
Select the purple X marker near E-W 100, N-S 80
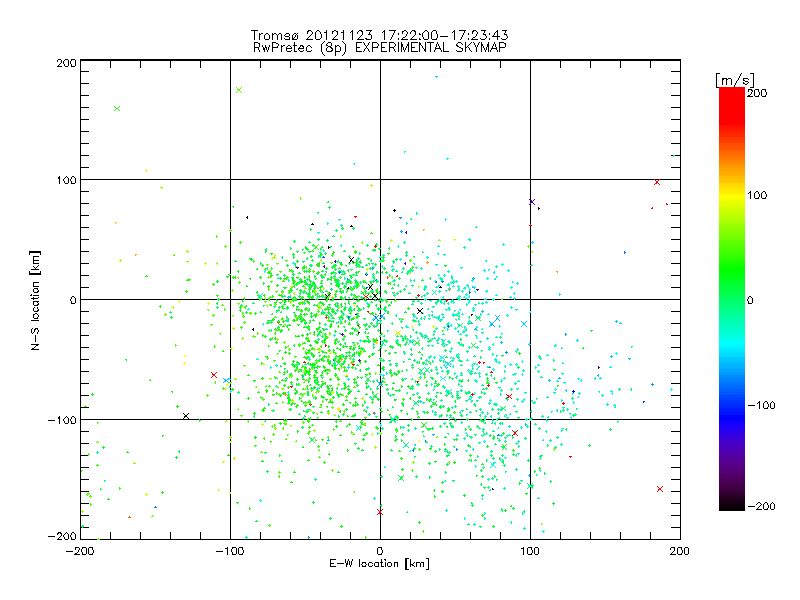point(532,202)
